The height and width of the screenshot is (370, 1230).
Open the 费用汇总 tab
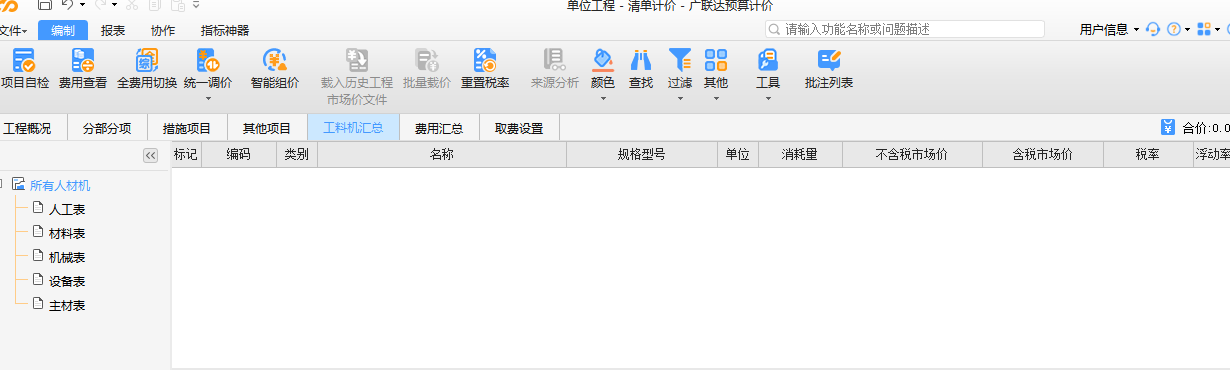[x=439, y=128]
